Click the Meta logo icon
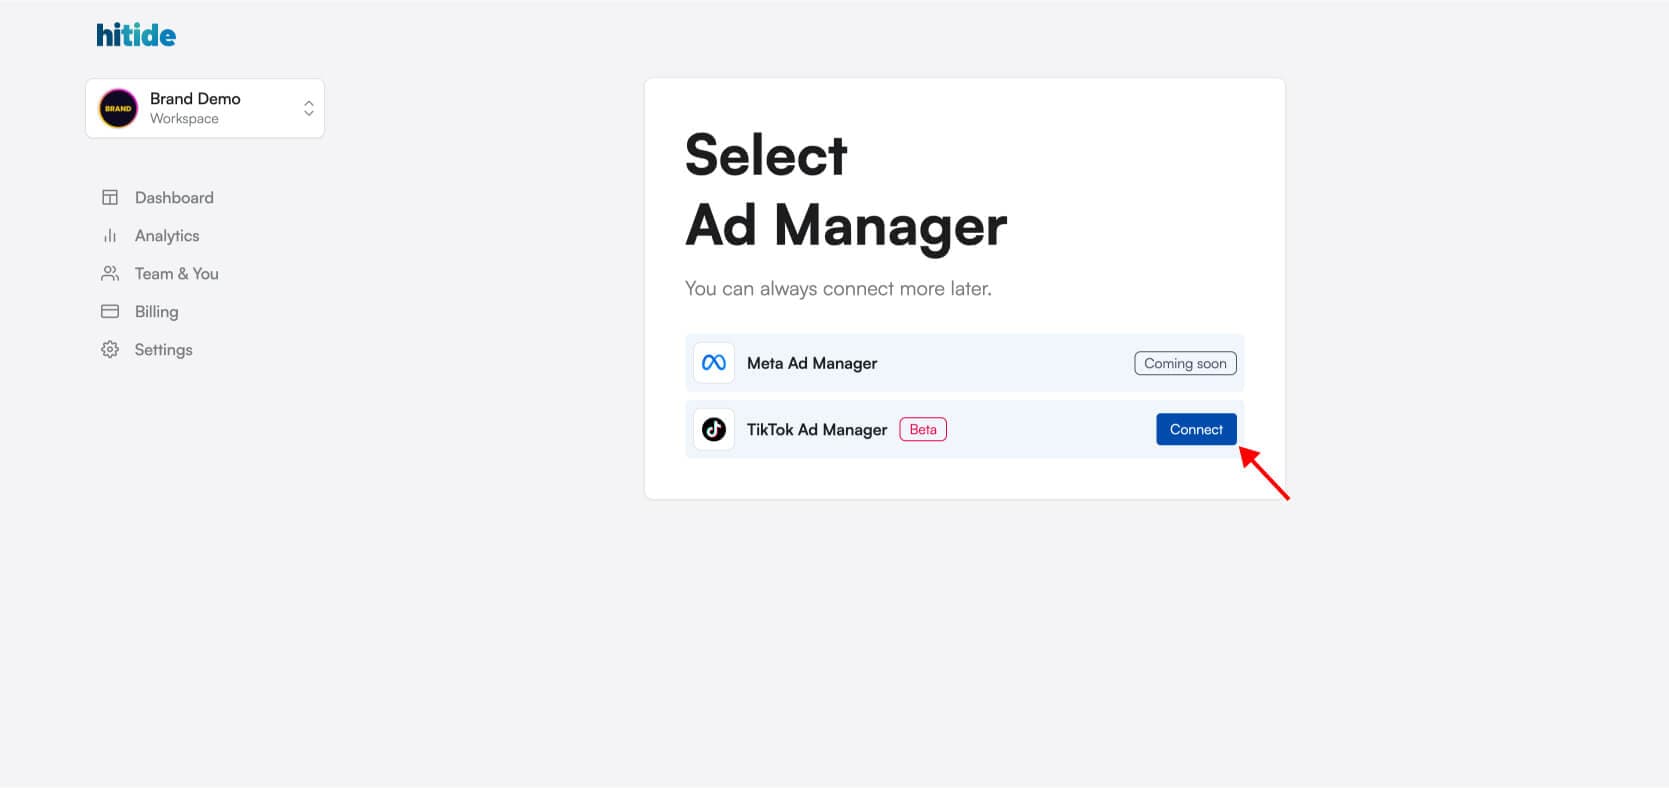 pyautogui.click(x=714, y=363)
